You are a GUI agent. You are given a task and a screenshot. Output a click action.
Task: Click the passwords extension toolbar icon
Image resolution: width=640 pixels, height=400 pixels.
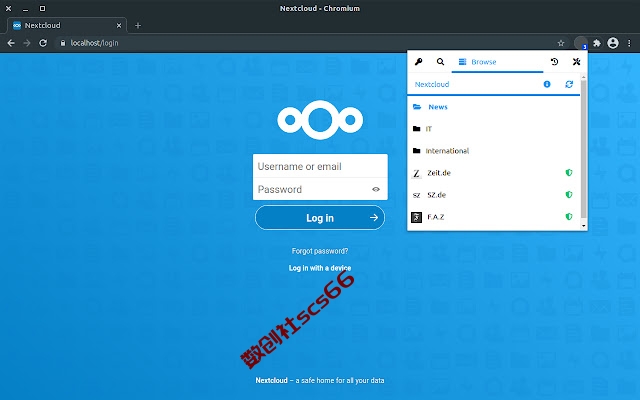click(581, 43)
